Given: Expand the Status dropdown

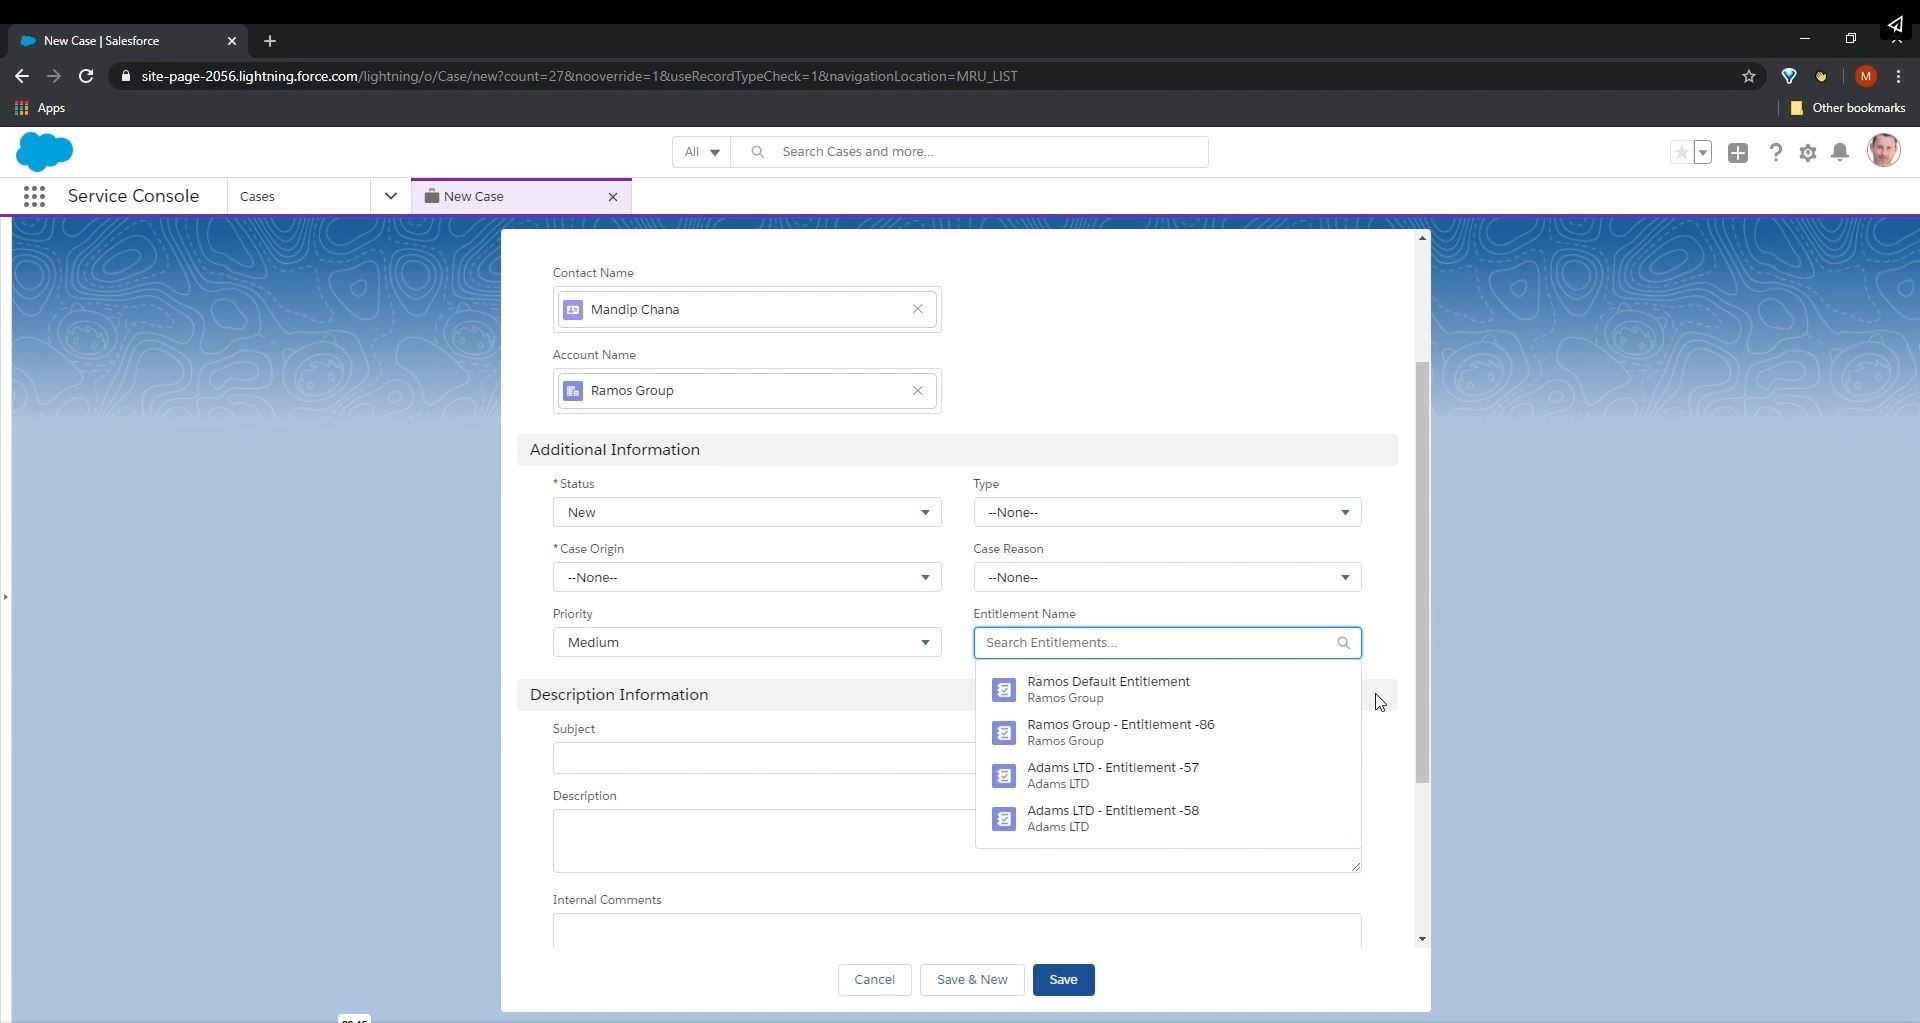Looking at the screenshot, I should [746, 513].
